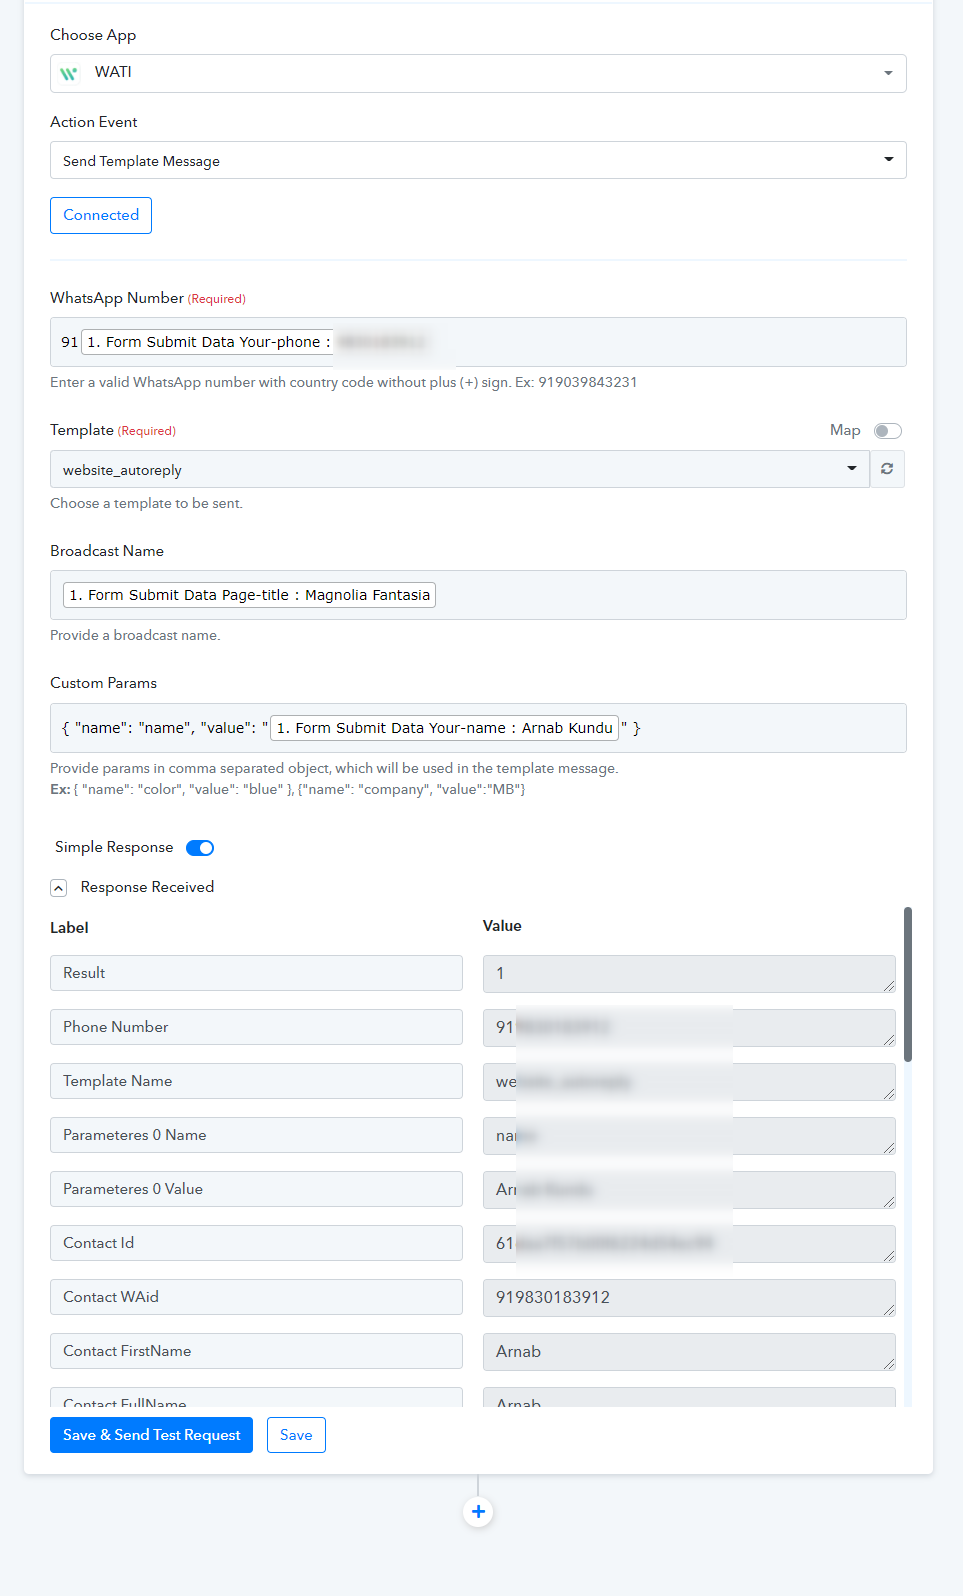Screen dimensions: 963x1596
Task: Click Save & Send Test Request
Action: pos(151,1435)
